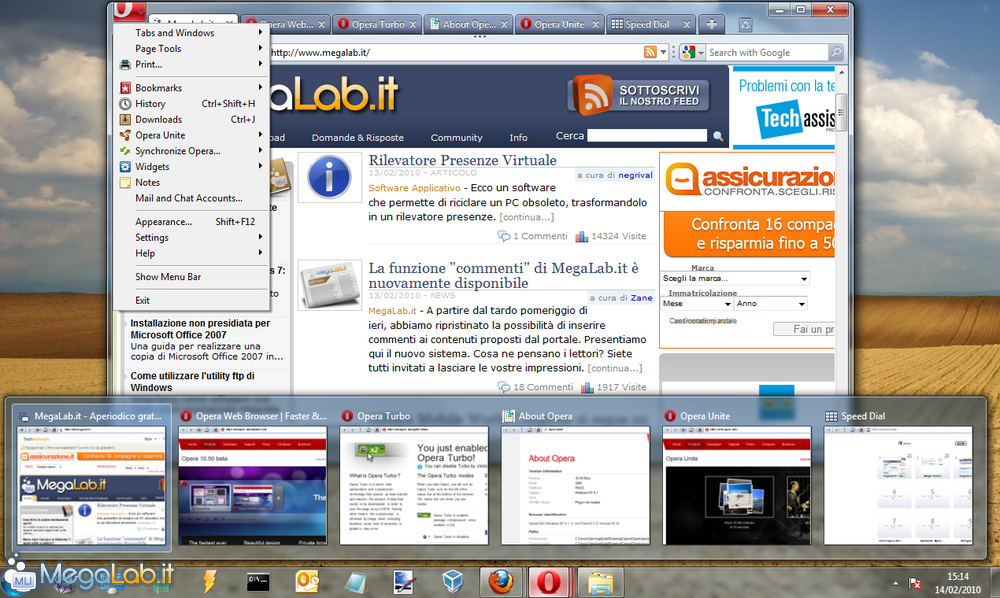This screenshot has width=1000, height=598.
Task: Open Firefox from the taskbar
Action: tap(501, 581)
